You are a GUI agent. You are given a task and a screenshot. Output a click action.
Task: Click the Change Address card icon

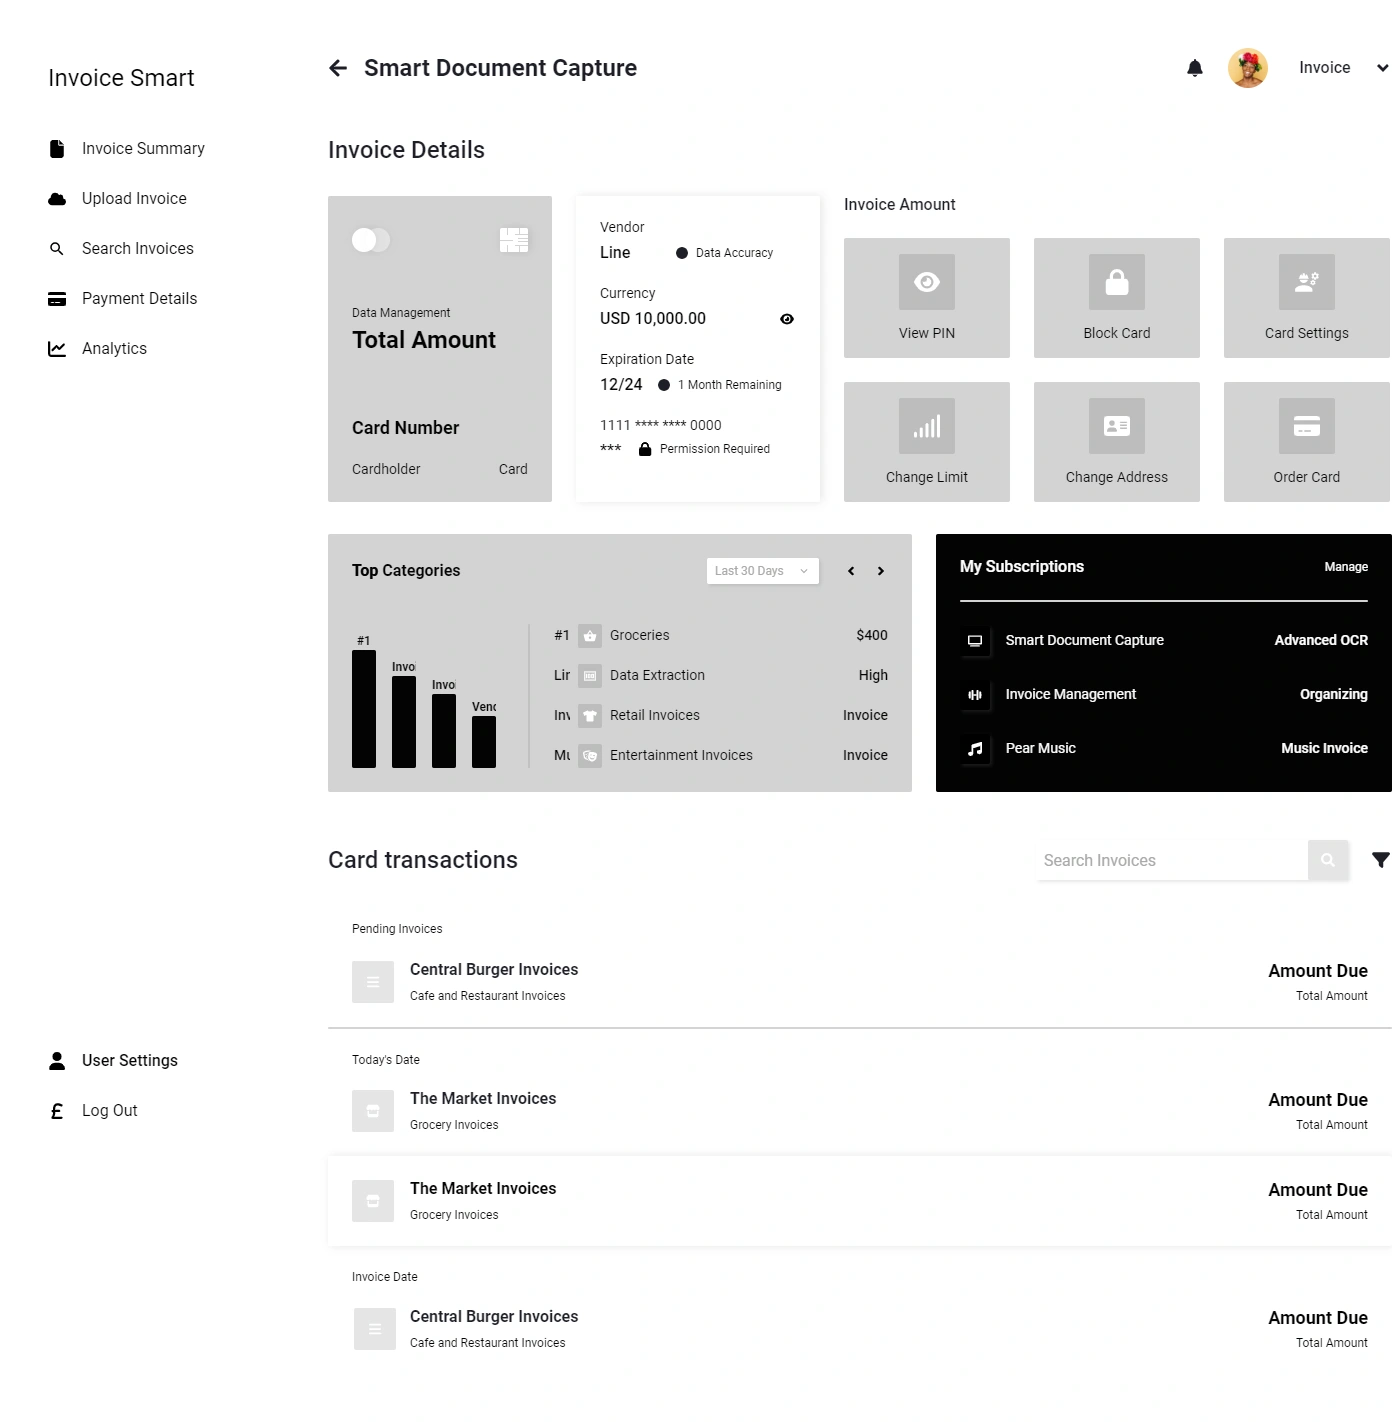pyautogui.click(x=1116, y=427)
